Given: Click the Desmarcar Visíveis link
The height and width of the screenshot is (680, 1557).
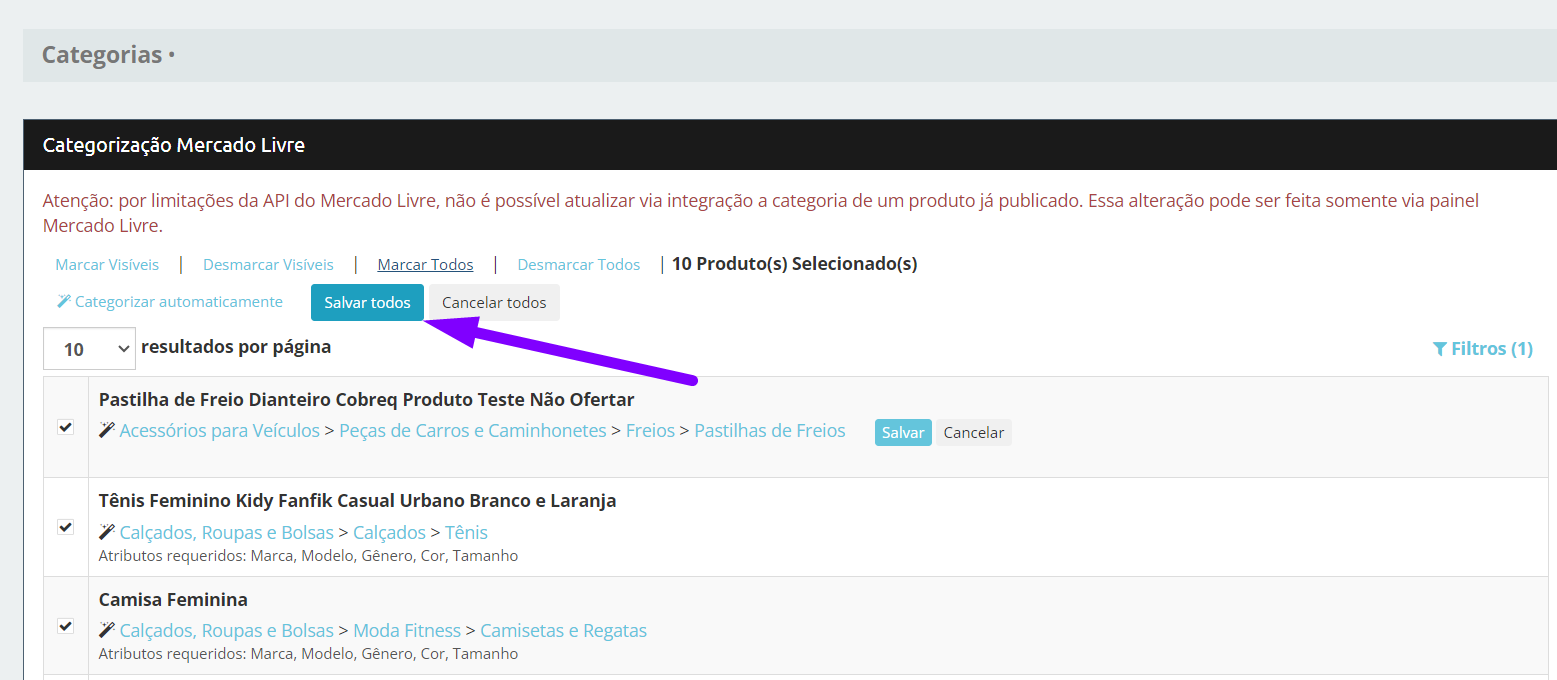Looking at the screenshot, I should [268, 265].
